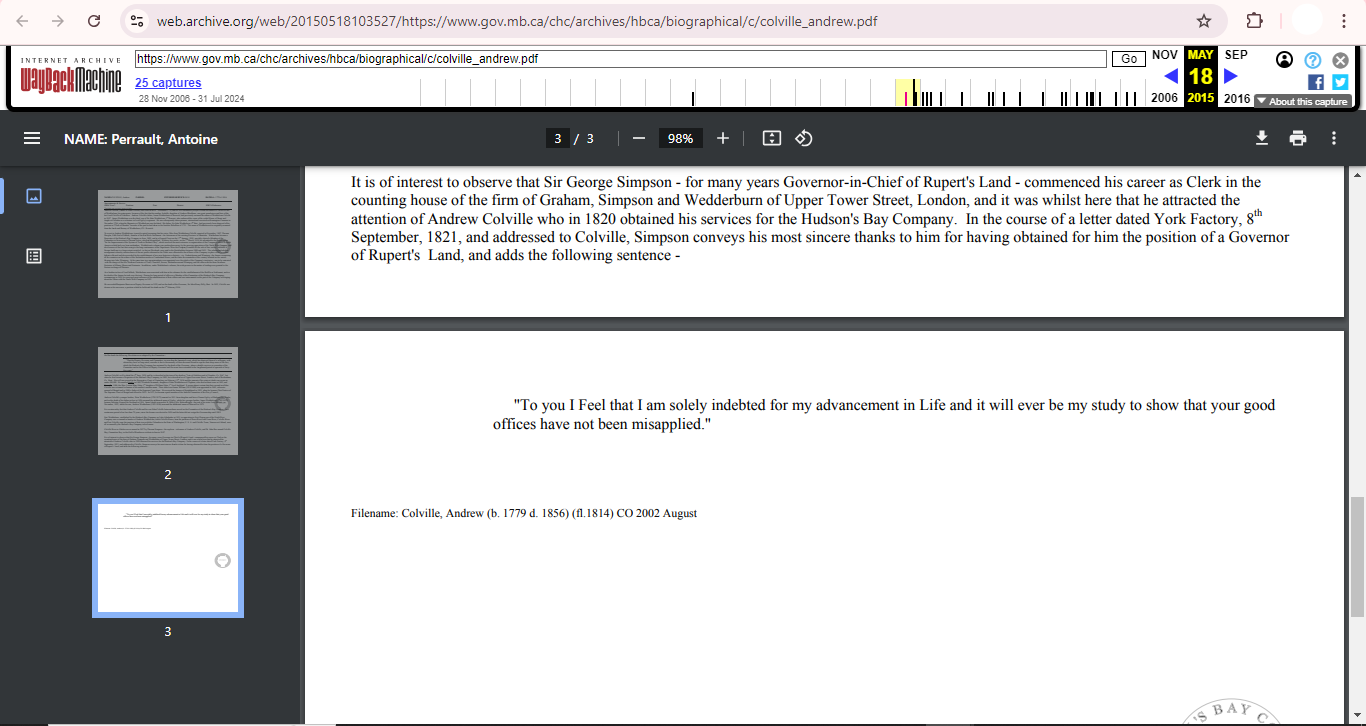Select NOV 2006 previous capture month
Image resolution: width=1366 pixels, height=726 pixels.
(1164, 55)
